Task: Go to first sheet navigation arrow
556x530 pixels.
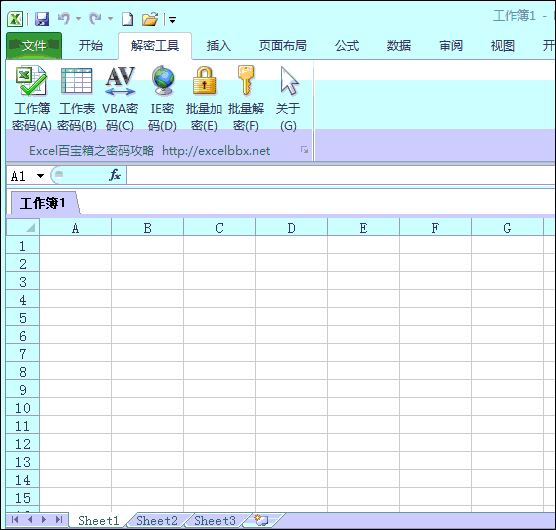Action: pos(15,520)
